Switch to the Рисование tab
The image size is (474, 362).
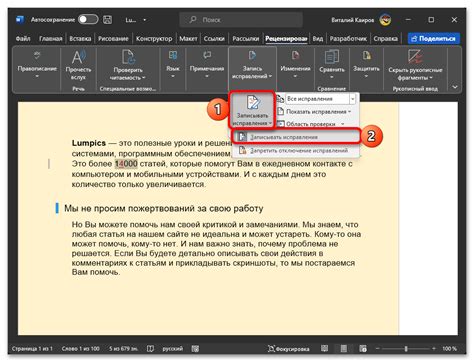coord(113,39)
